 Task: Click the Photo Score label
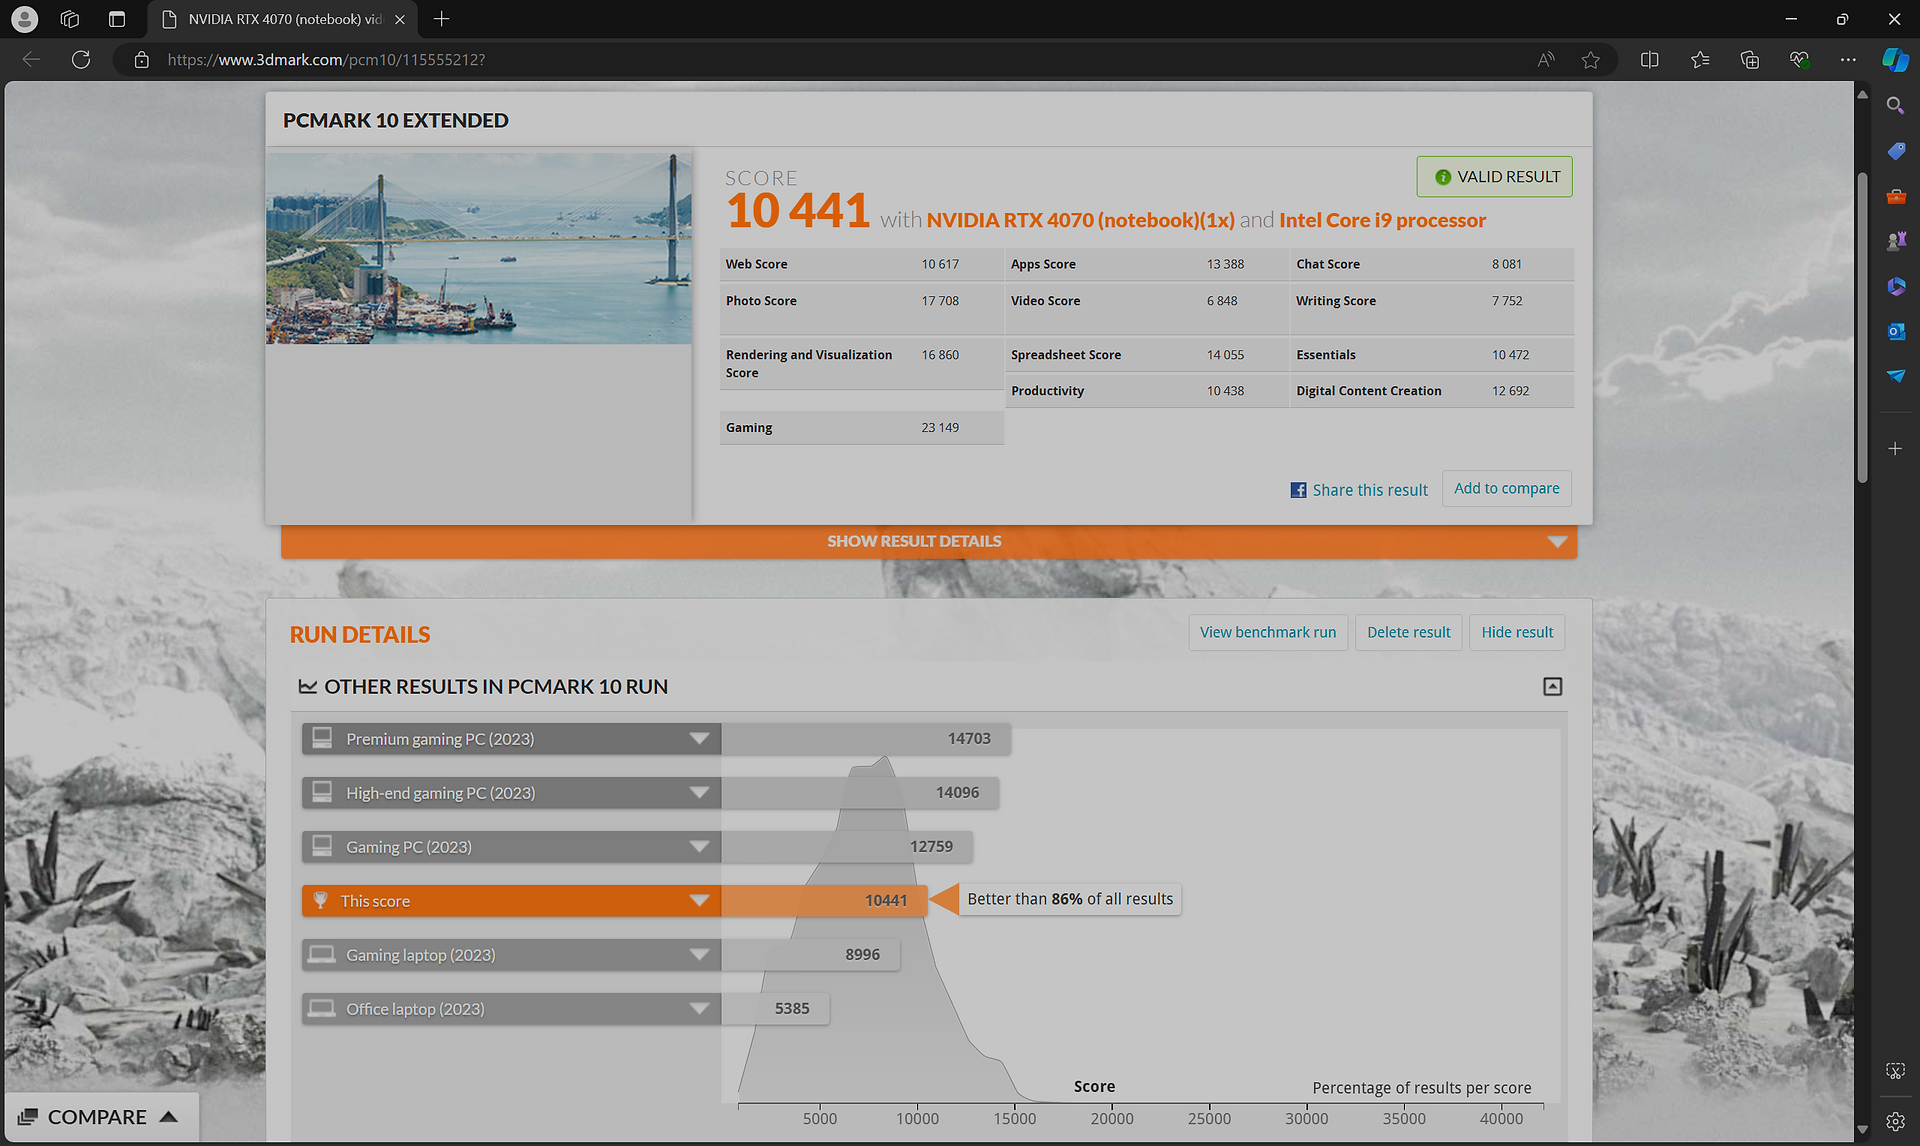coord(761,301)
